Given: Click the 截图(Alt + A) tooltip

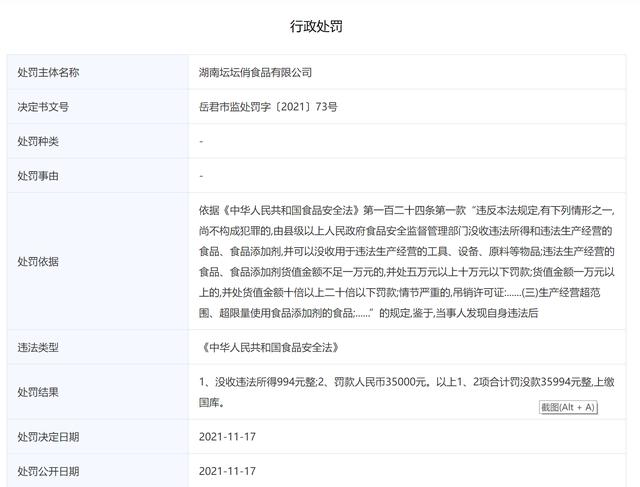Looking at the screenshot, I should [x=568, y=407].
